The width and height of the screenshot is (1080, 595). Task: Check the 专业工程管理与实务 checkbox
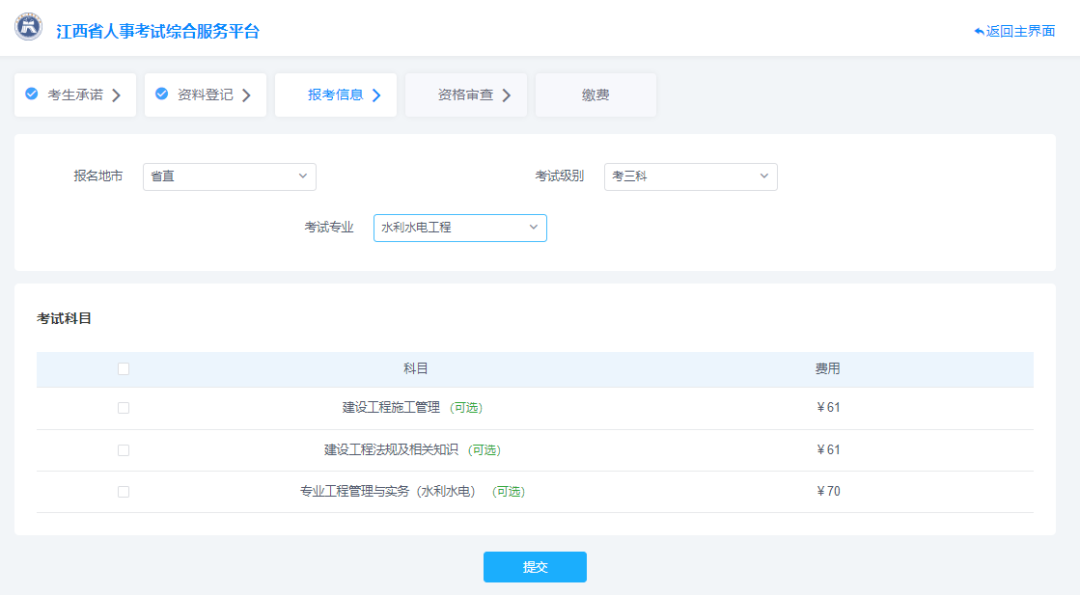123,492
